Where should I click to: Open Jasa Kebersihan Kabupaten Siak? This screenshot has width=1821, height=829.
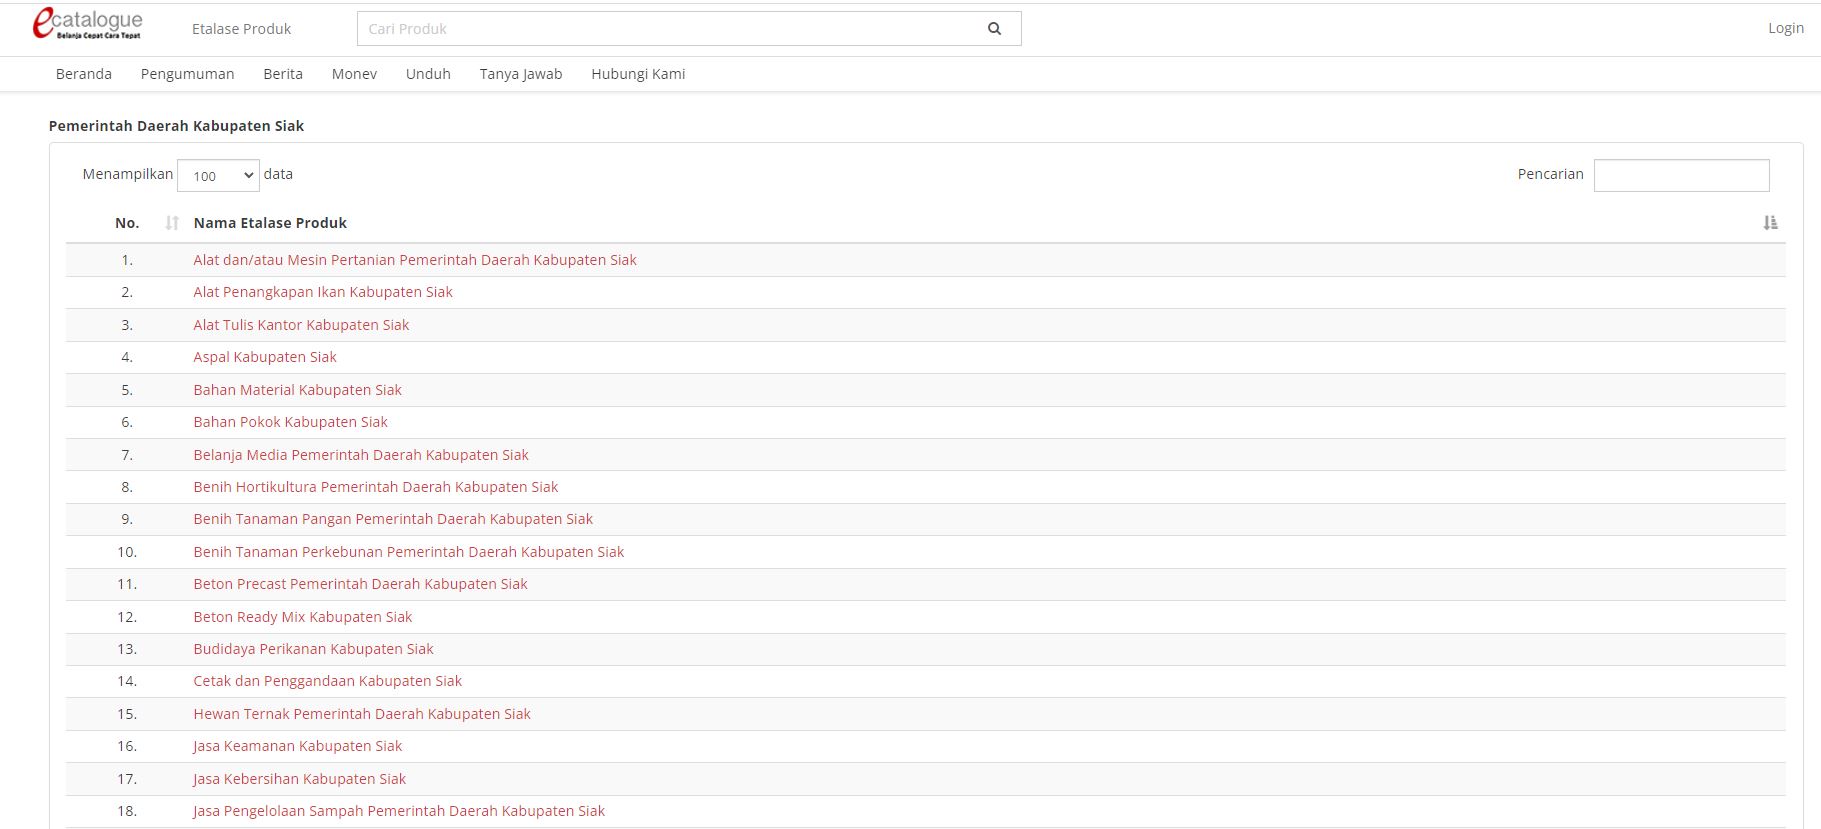299,779
